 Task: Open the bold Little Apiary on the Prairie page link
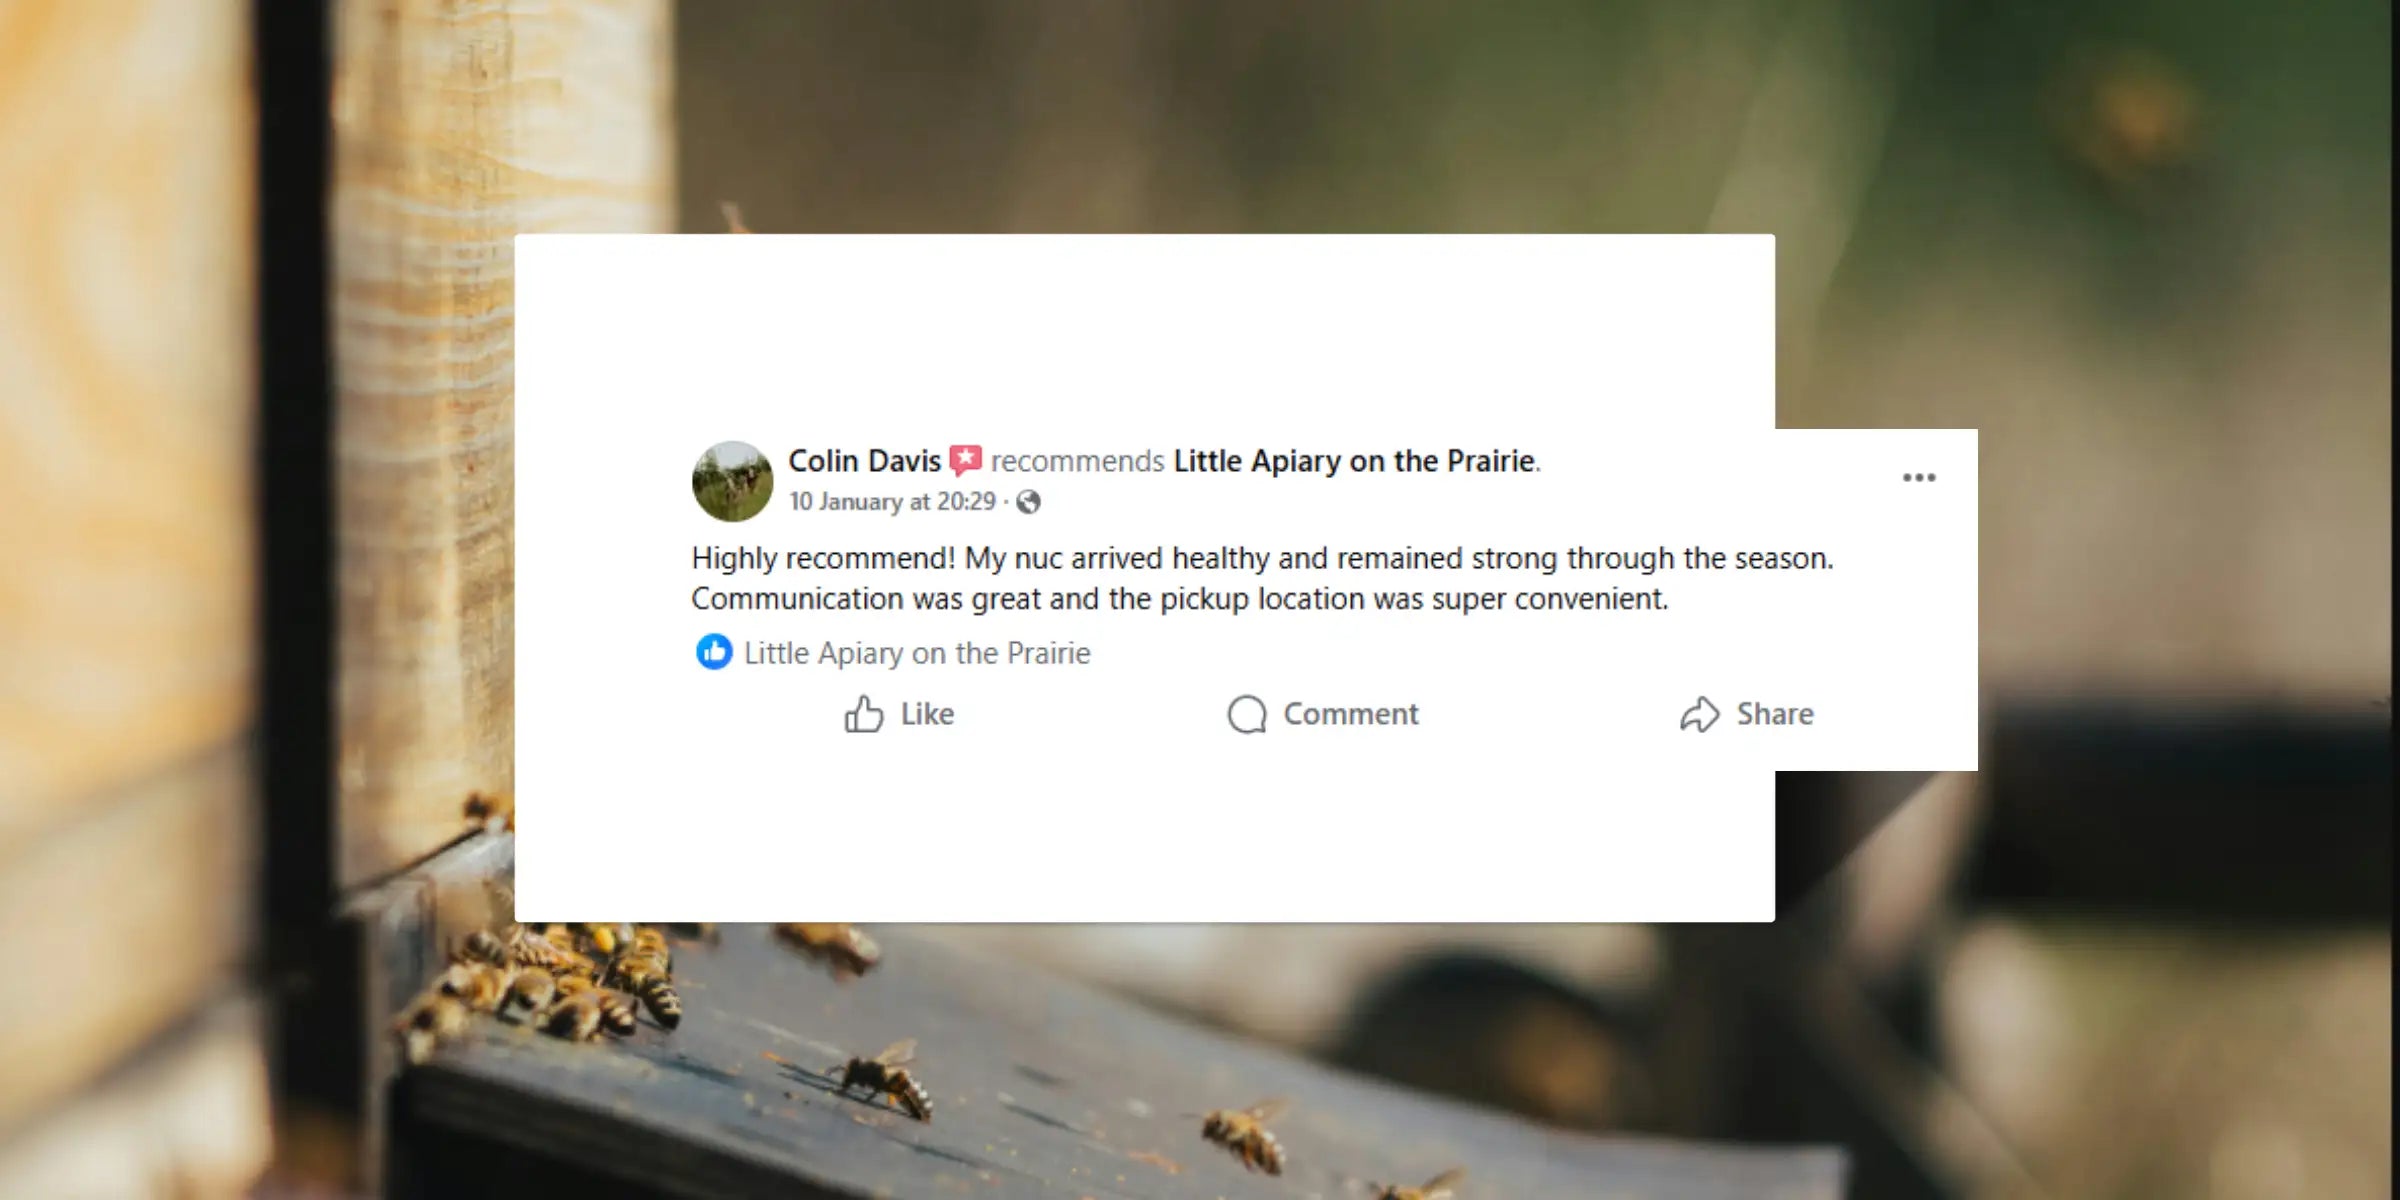(1354, 461)
